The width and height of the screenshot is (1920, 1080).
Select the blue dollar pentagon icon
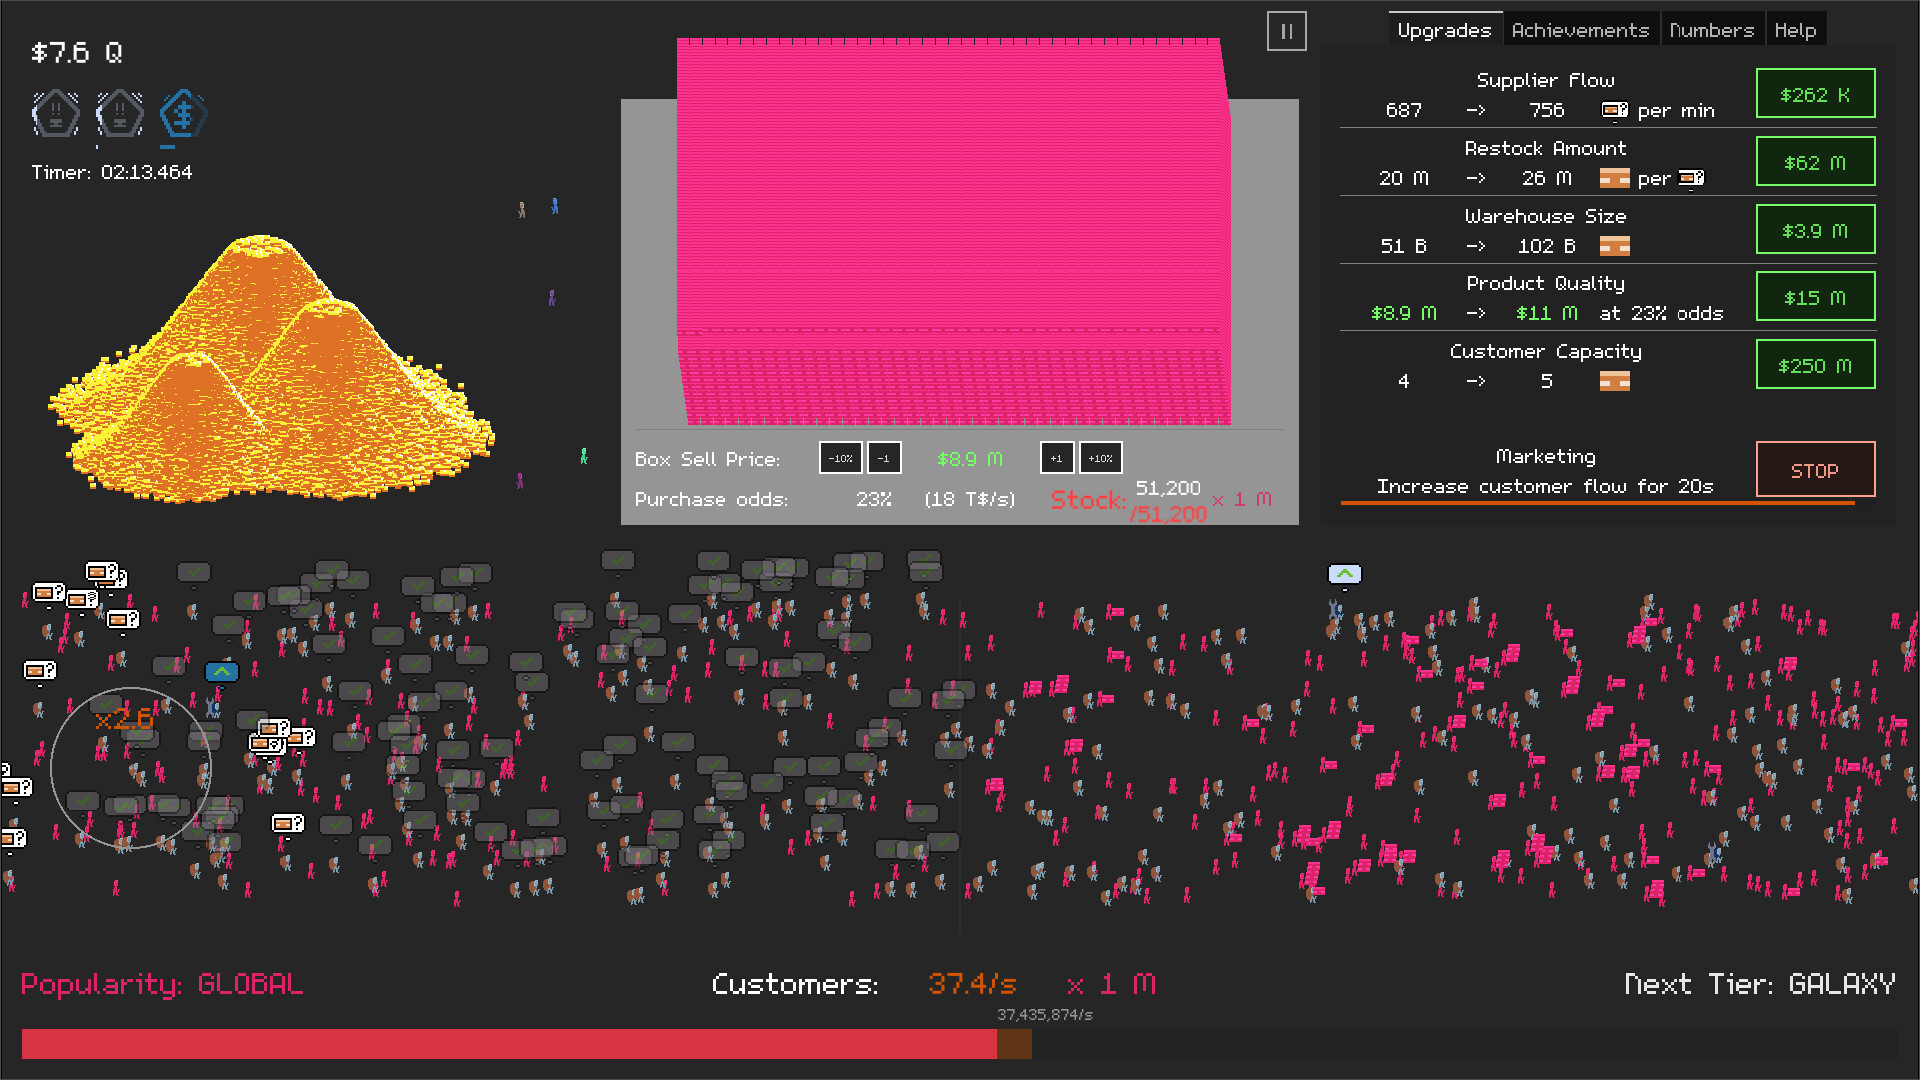coord(182,113)
